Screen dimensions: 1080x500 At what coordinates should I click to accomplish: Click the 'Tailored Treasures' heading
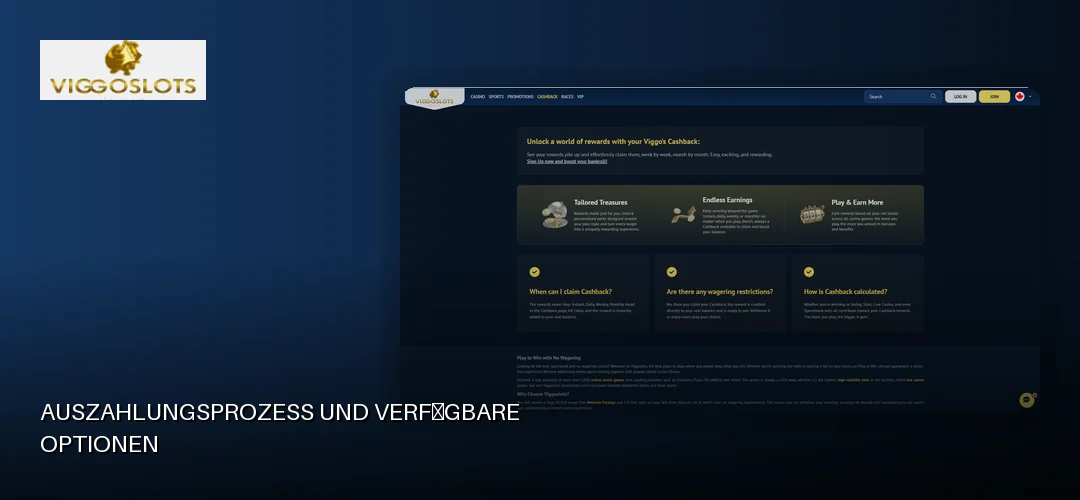click(601, 202)
